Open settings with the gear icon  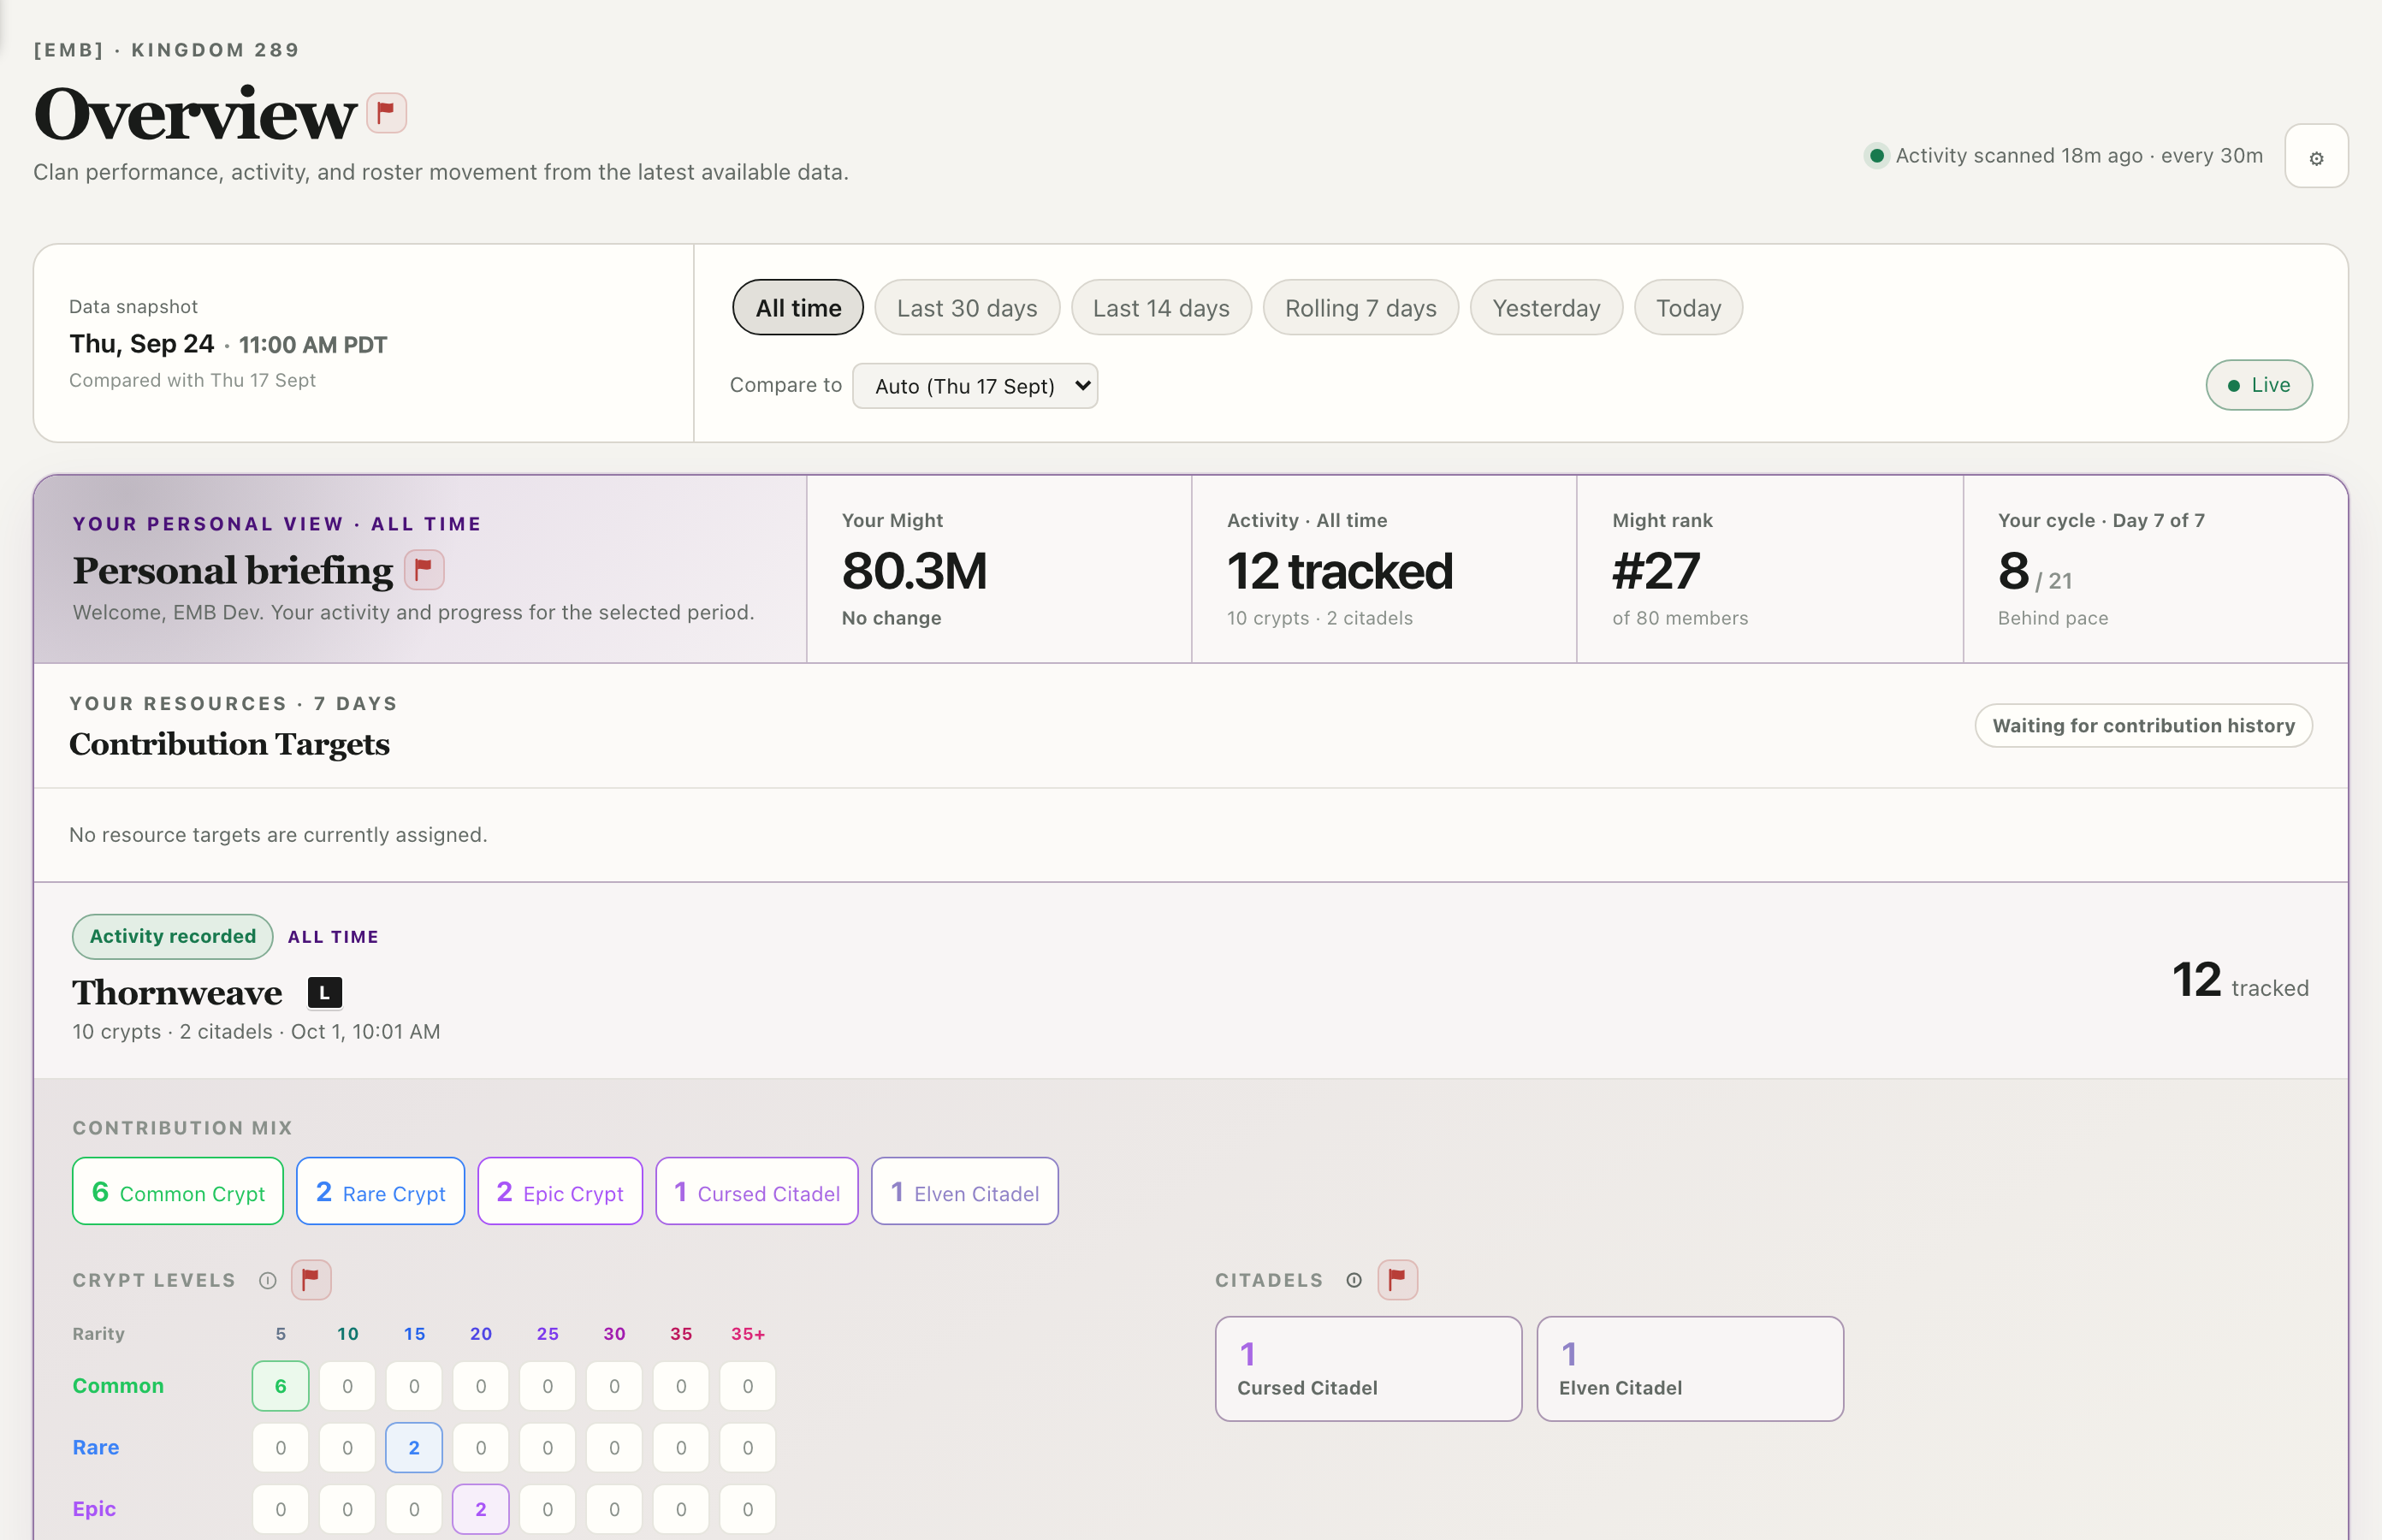click(x=2316, y=156)
